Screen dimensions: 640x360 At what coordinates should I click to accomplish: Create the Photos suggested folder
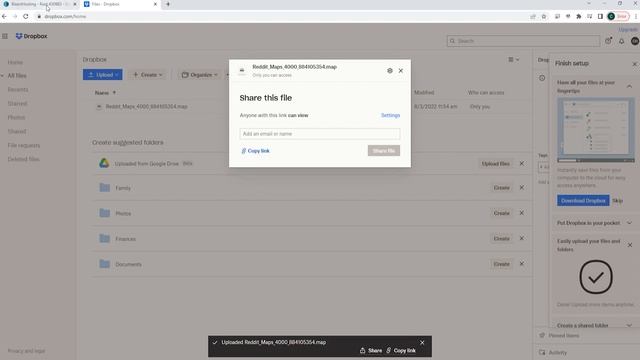(x=502, y=213)
